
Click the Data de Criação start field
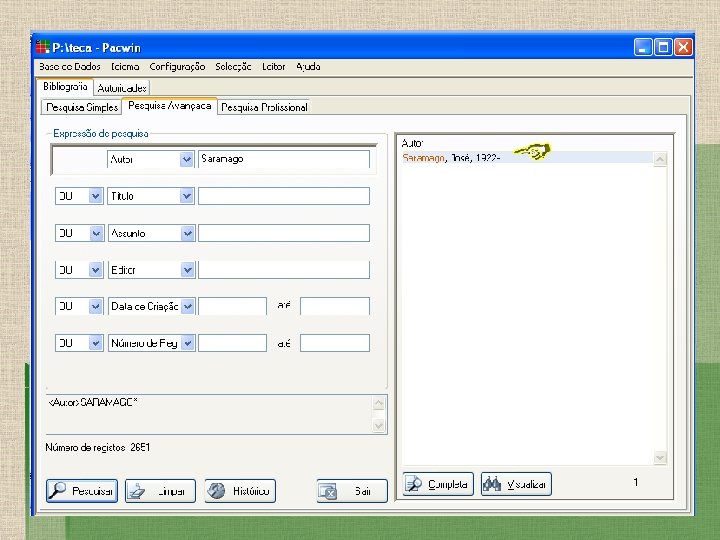click(232, 306)
